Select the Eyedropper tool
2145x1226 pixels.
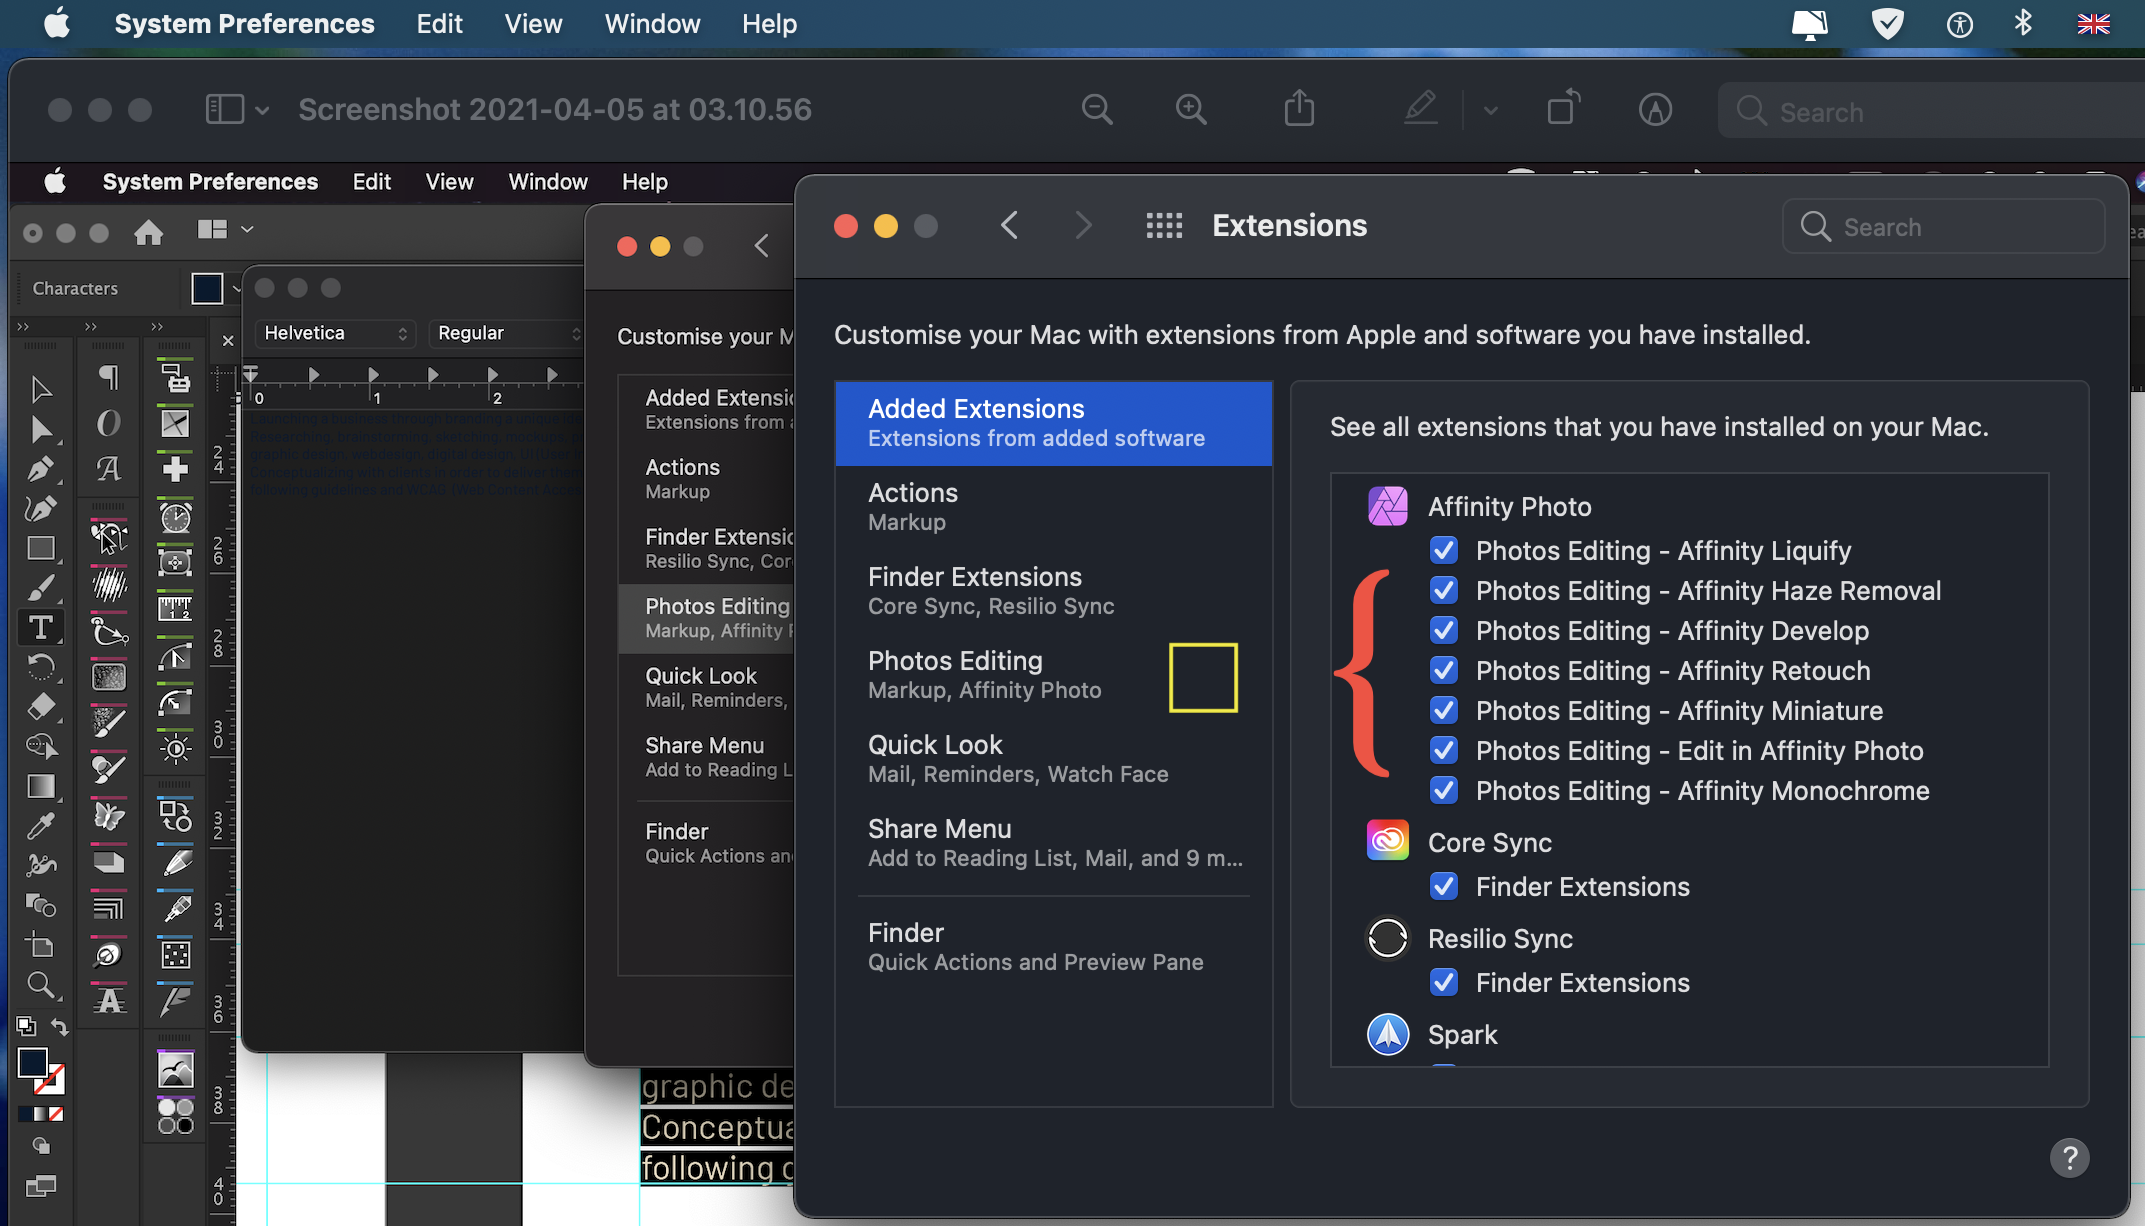pos(41,826)
